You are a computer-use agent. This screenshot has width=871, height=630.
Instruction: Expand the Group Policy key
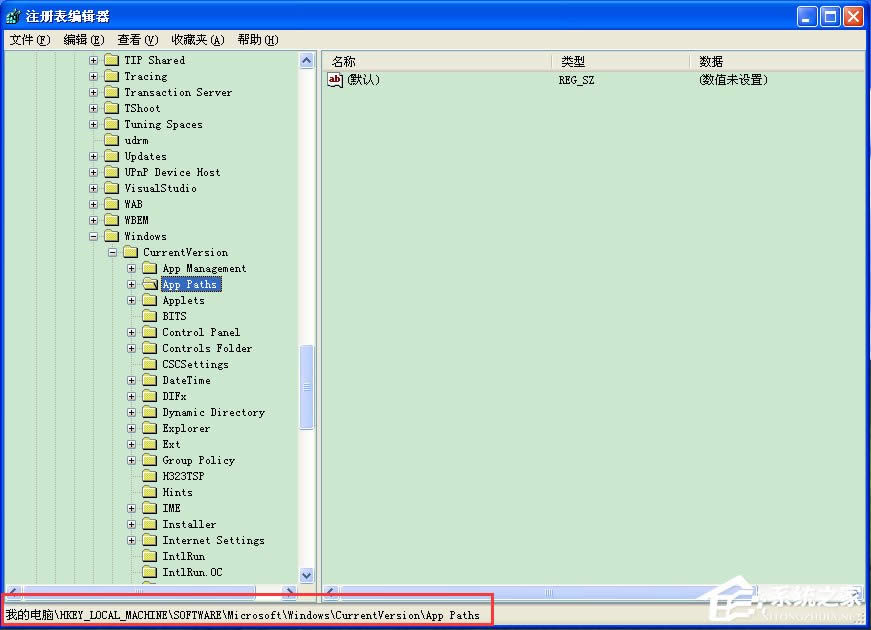(131, 460)
